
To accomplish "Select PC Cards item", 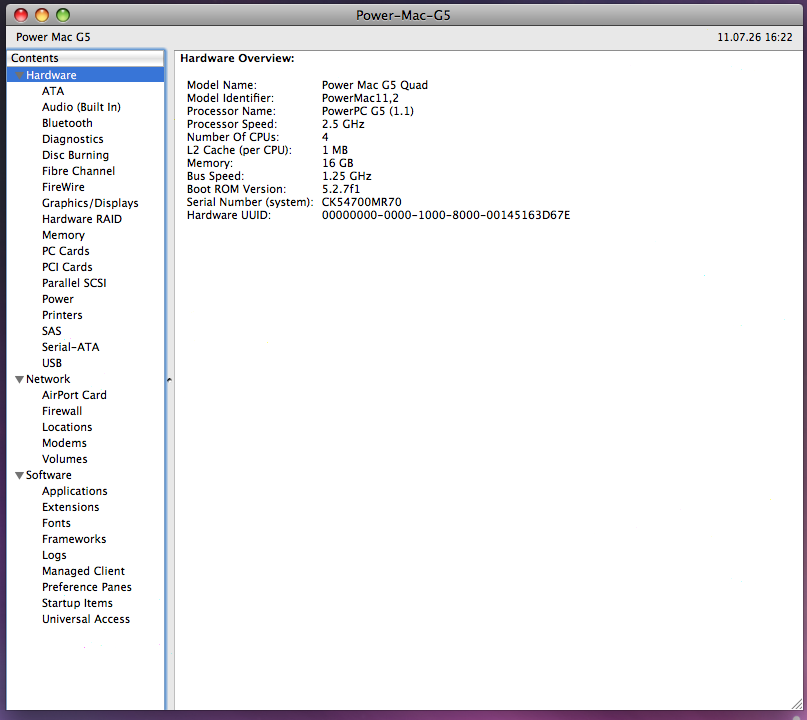I will [65, 251].
